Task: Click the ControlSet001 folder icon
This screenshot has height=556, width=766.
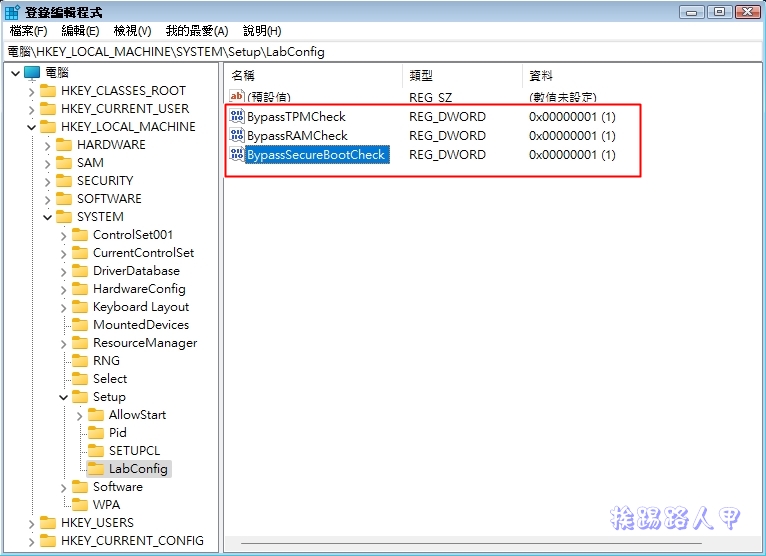Action: (80, 235)
